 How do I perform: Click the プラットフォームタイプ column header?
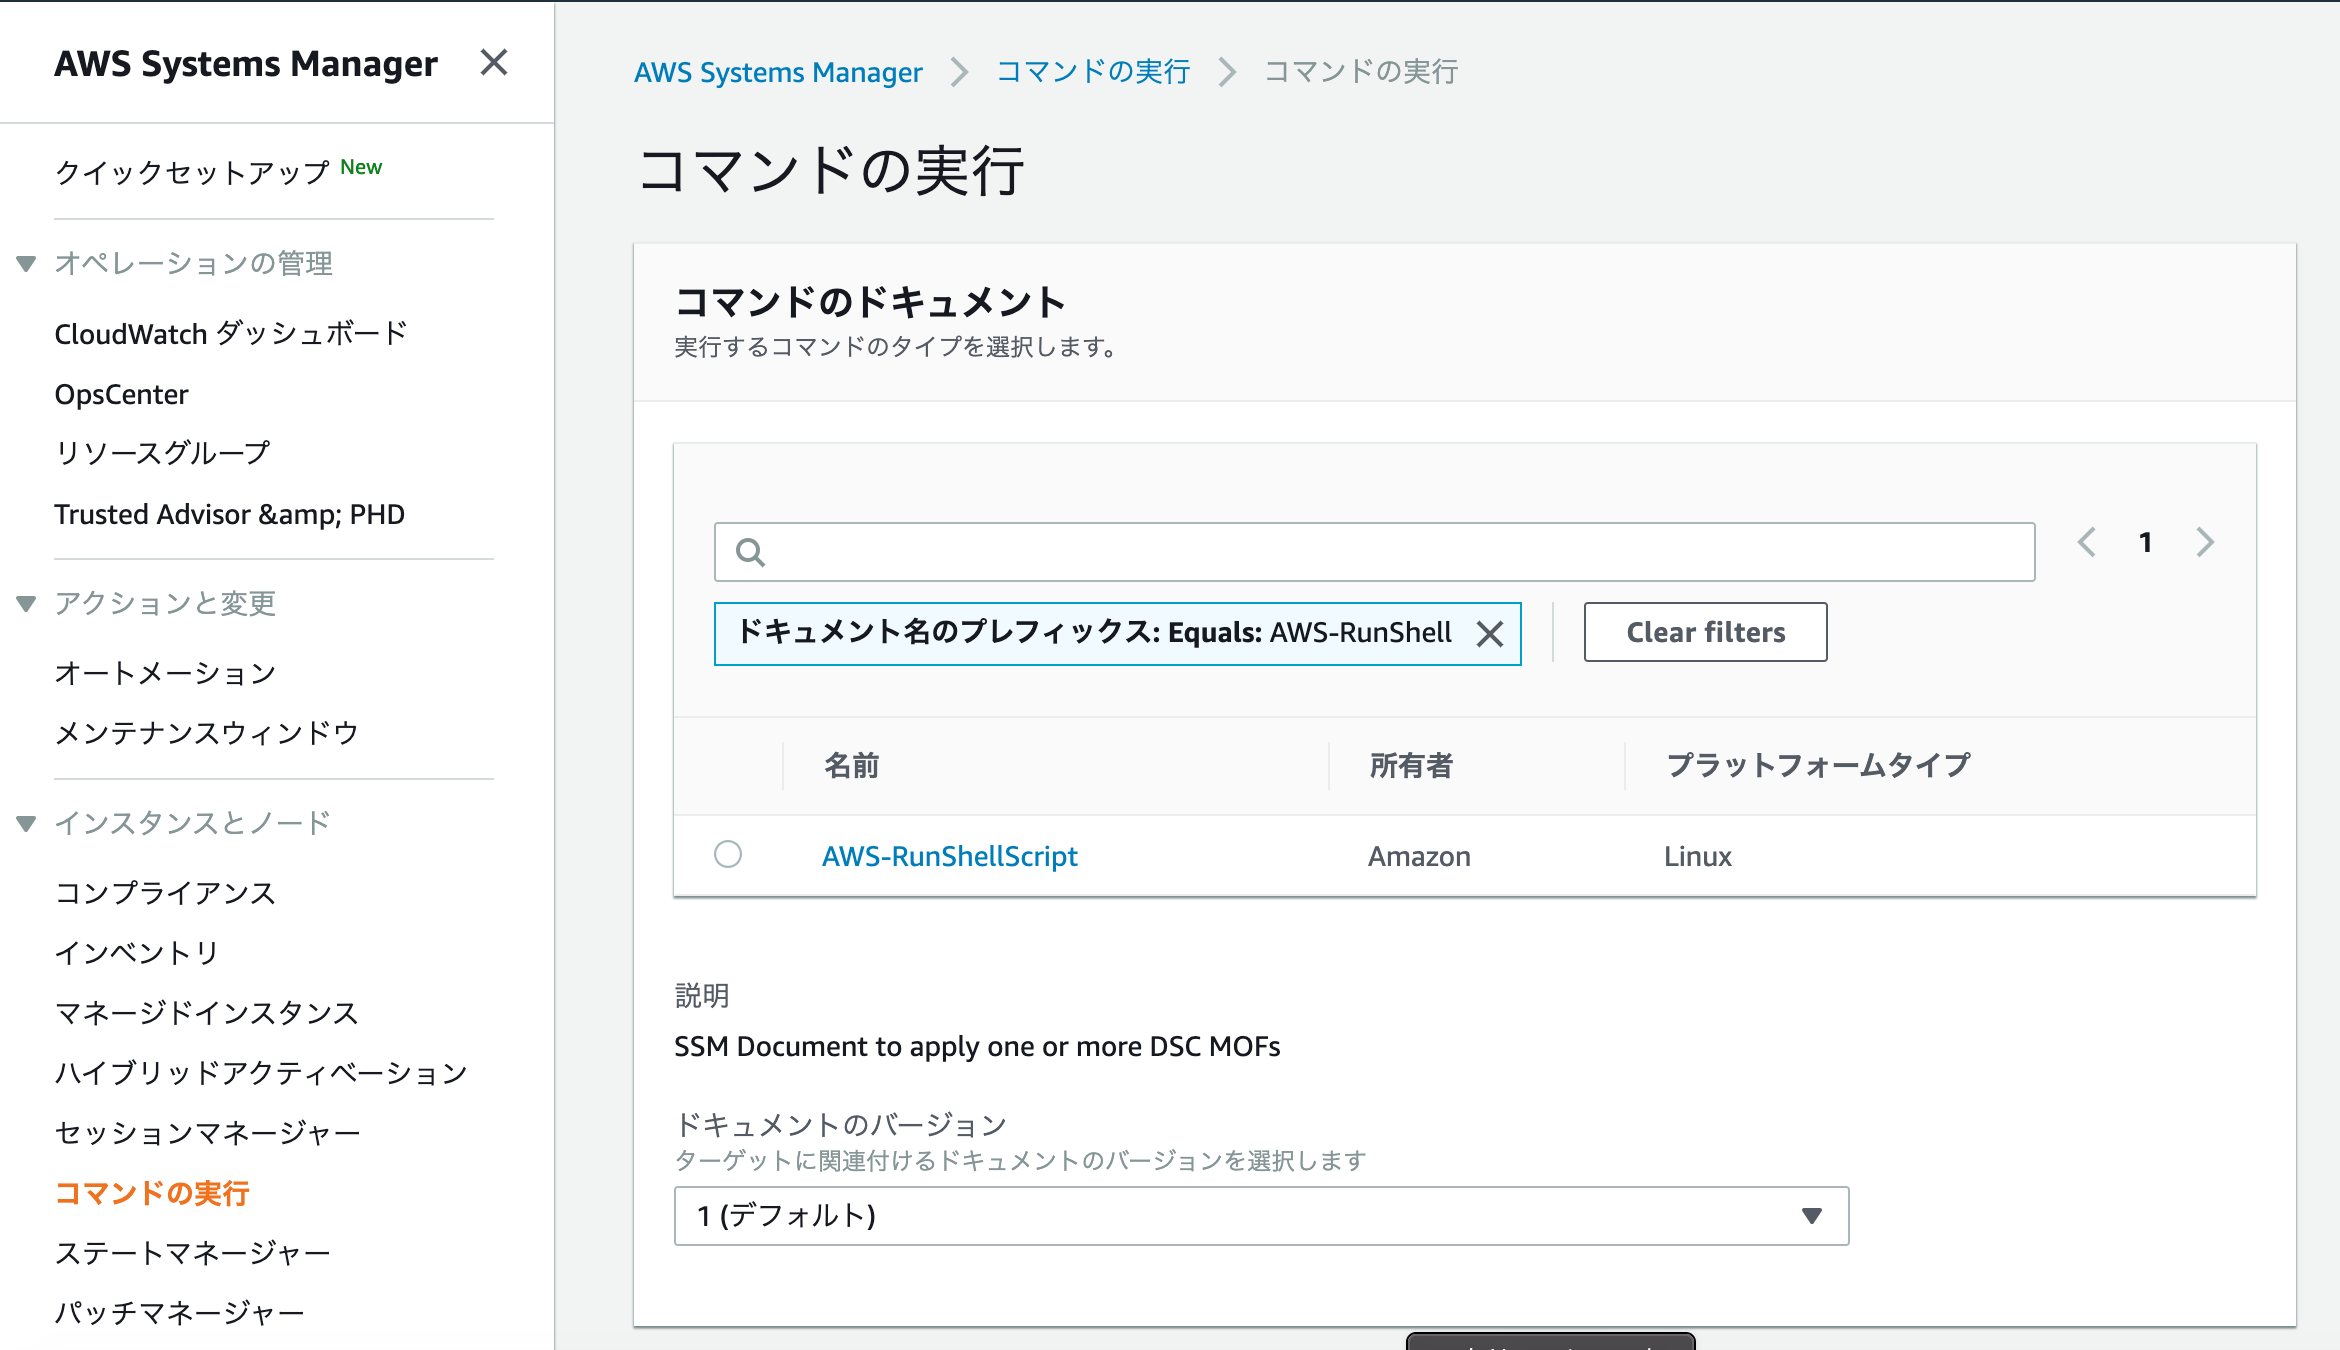pyautogui.click(x=1818, y=766)
